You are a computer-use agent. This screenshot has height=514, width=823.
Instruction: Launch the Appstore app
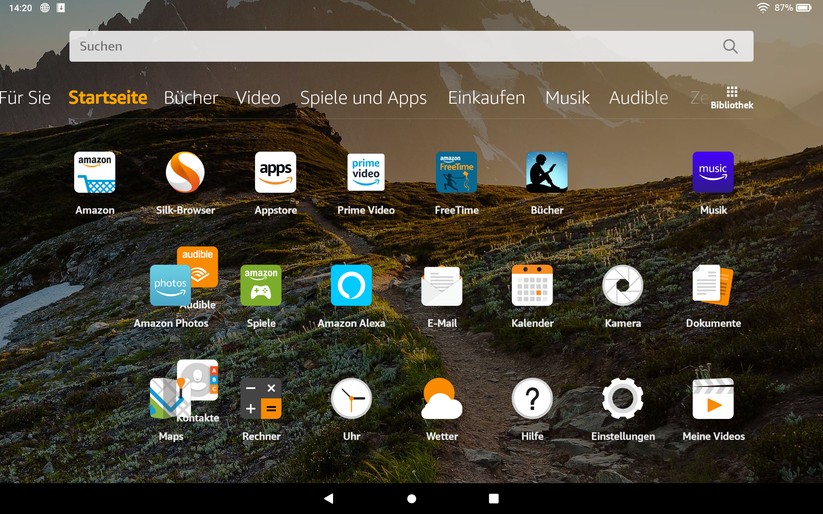click(275, 173)
